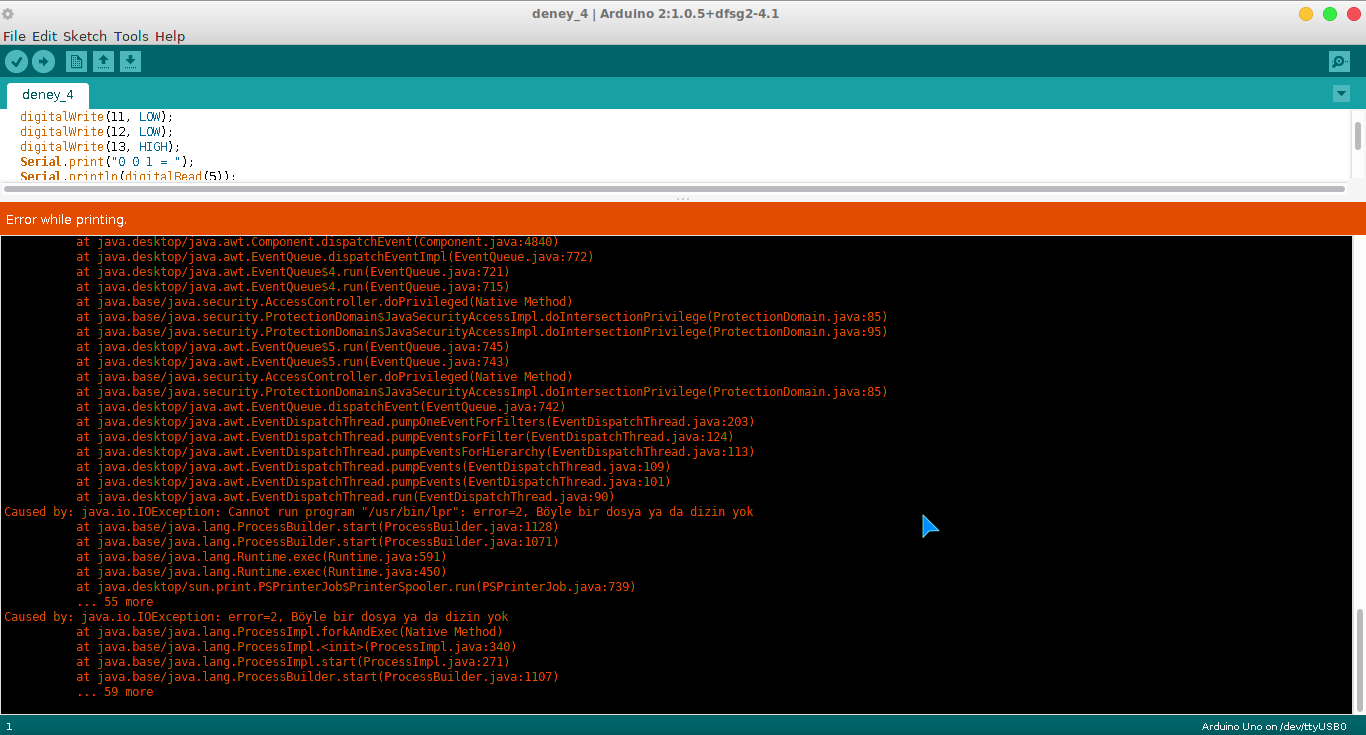Open the File menu

14,36
